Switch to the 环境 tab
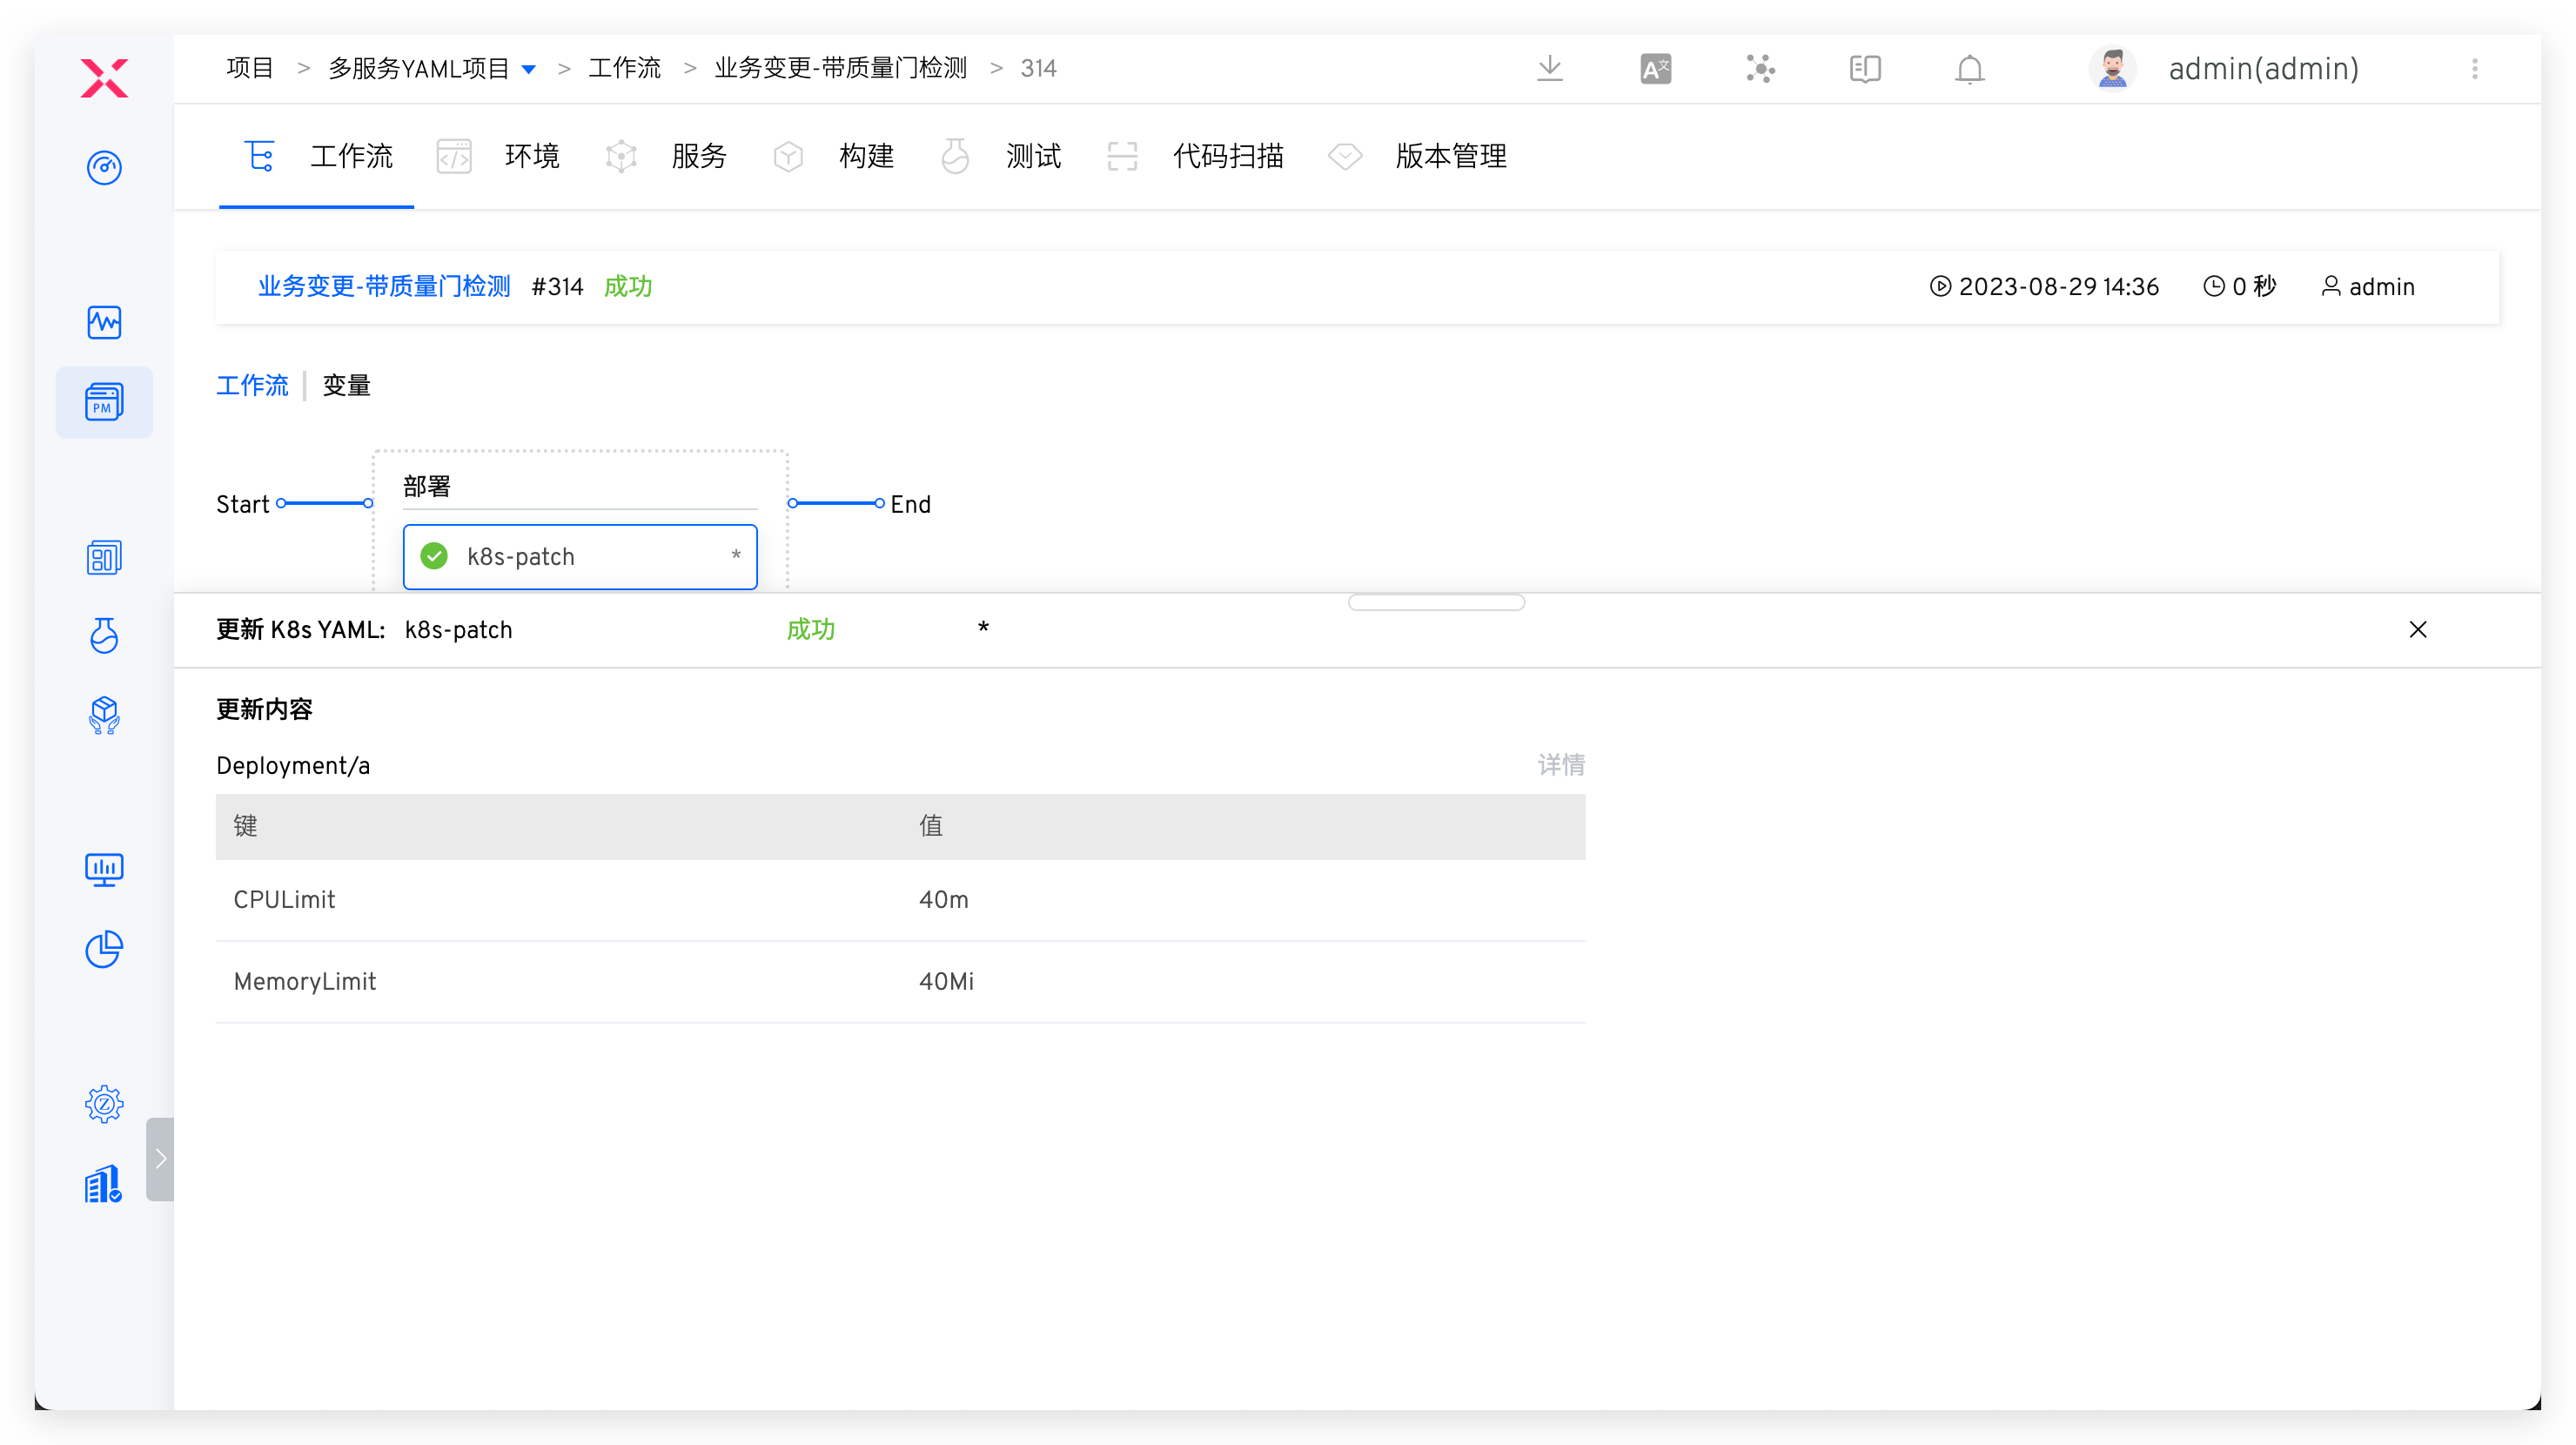The image size is (2576, 1445). pyautogui.click(x=530, y=156)
